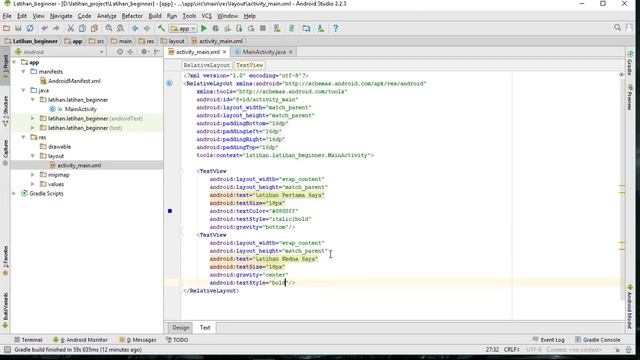The width and height of the screenshot is (640, 360).
Task: Open the app run configuration dropdown
Action: pyautogui.click(x=183, y=29)
